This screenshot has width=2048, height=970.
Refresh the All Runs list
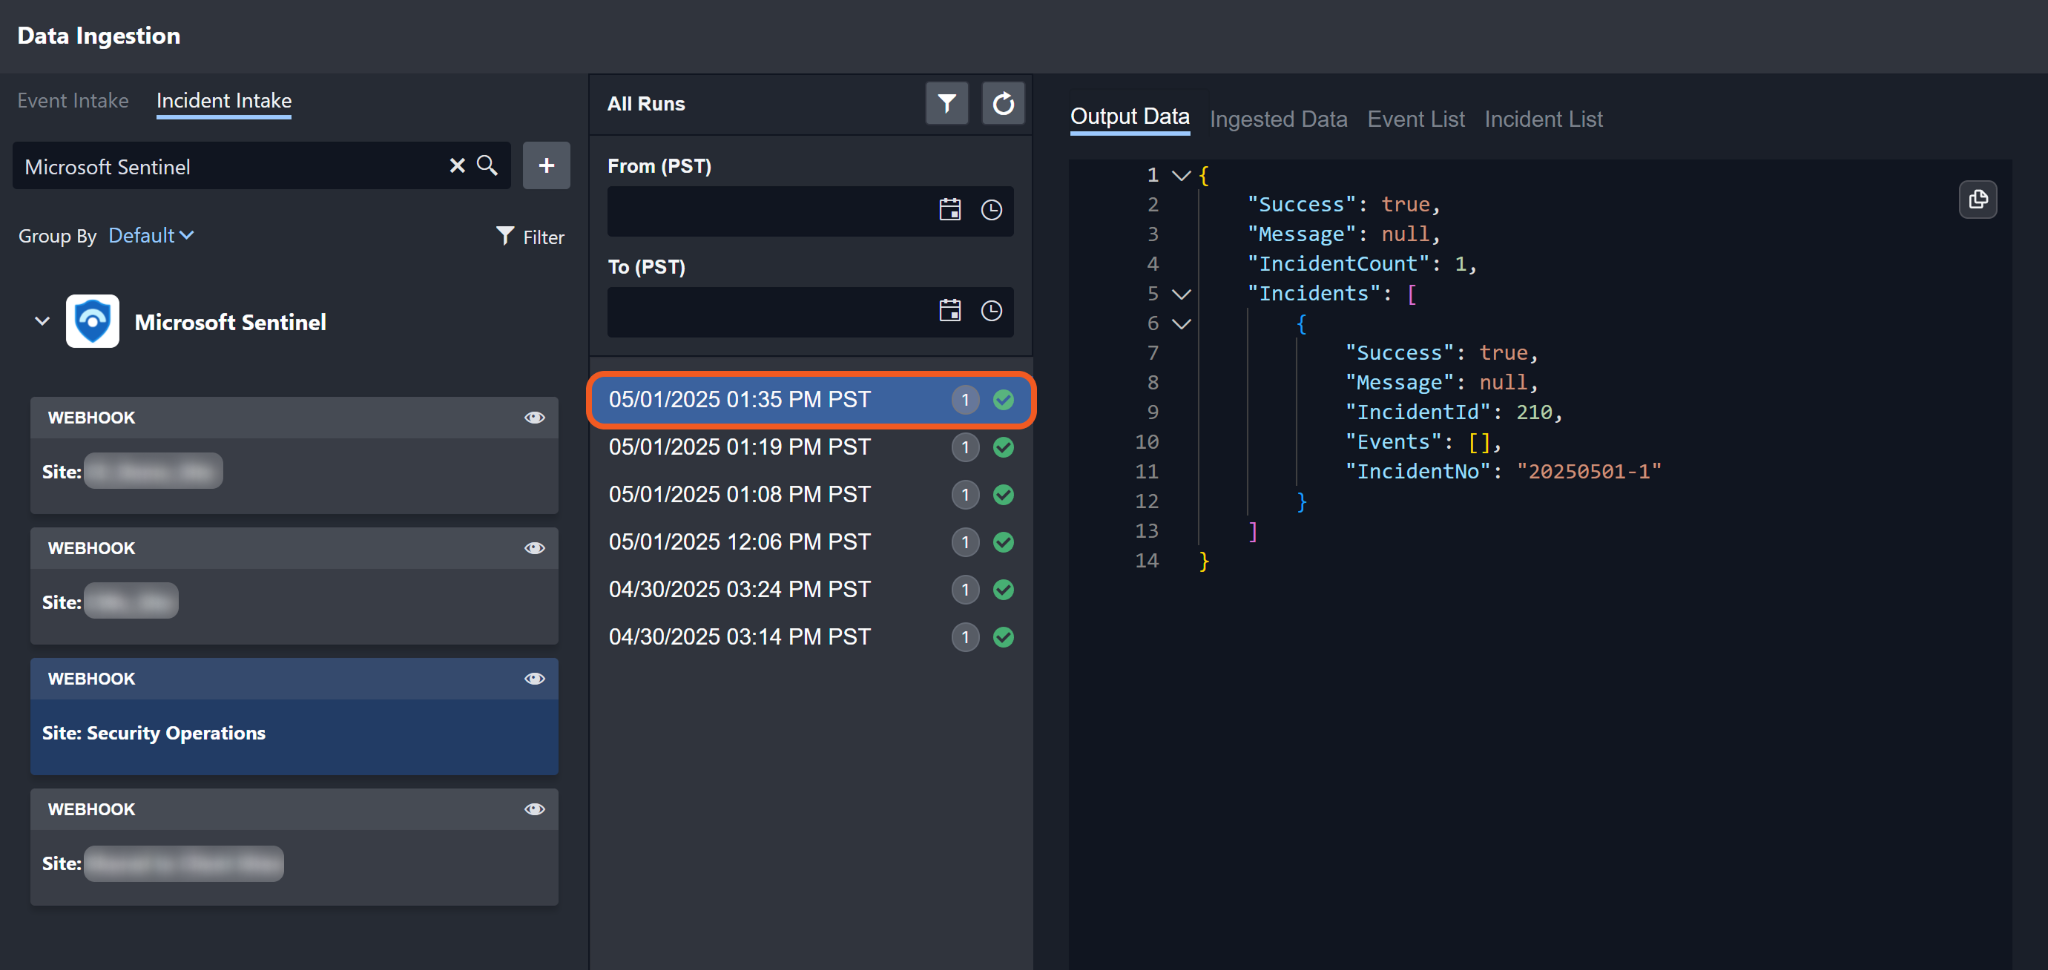[1003, 103]
